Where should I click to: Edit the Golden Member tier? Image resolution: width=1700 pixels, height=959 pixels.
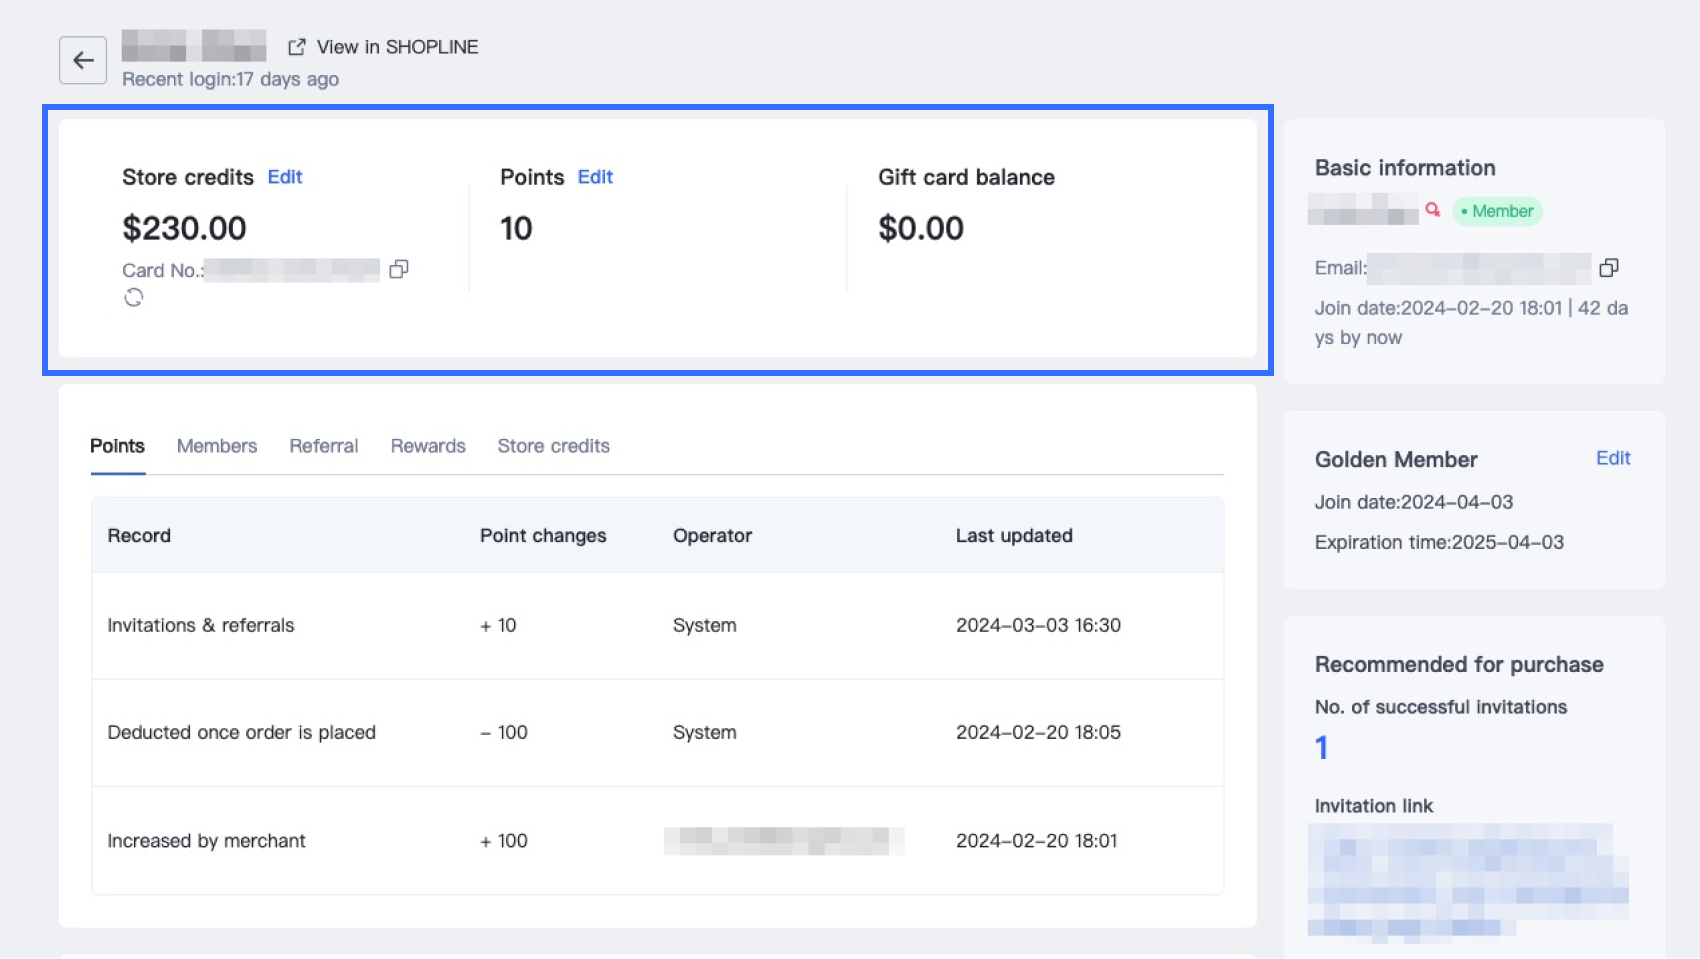[x=1612, y=458]
